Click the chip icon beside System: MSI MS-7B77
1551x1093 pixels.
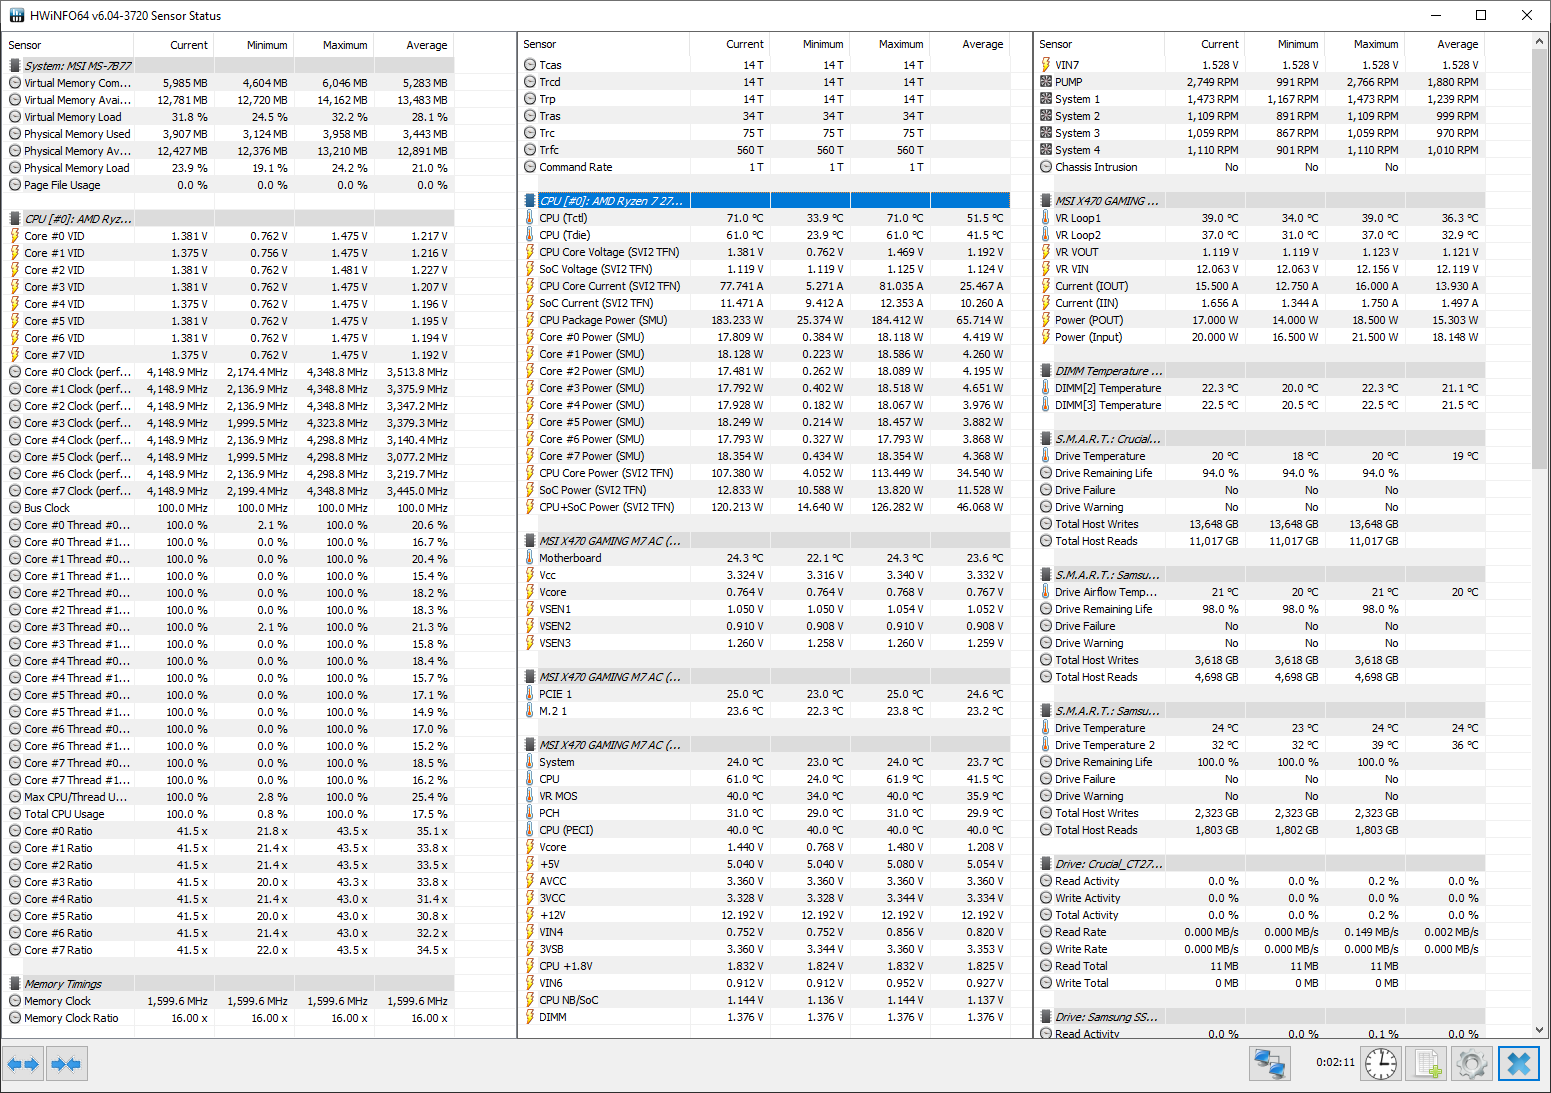click(x=15, y=66)
